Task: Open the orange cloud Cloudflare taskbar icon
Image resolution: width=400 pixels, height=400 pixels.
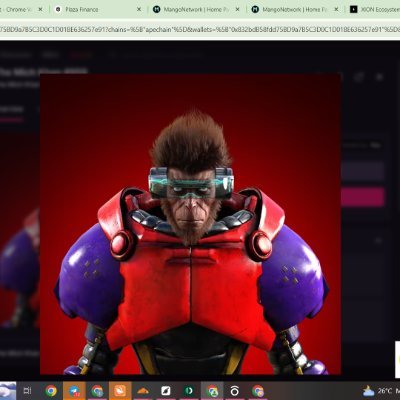Action: 143,390
